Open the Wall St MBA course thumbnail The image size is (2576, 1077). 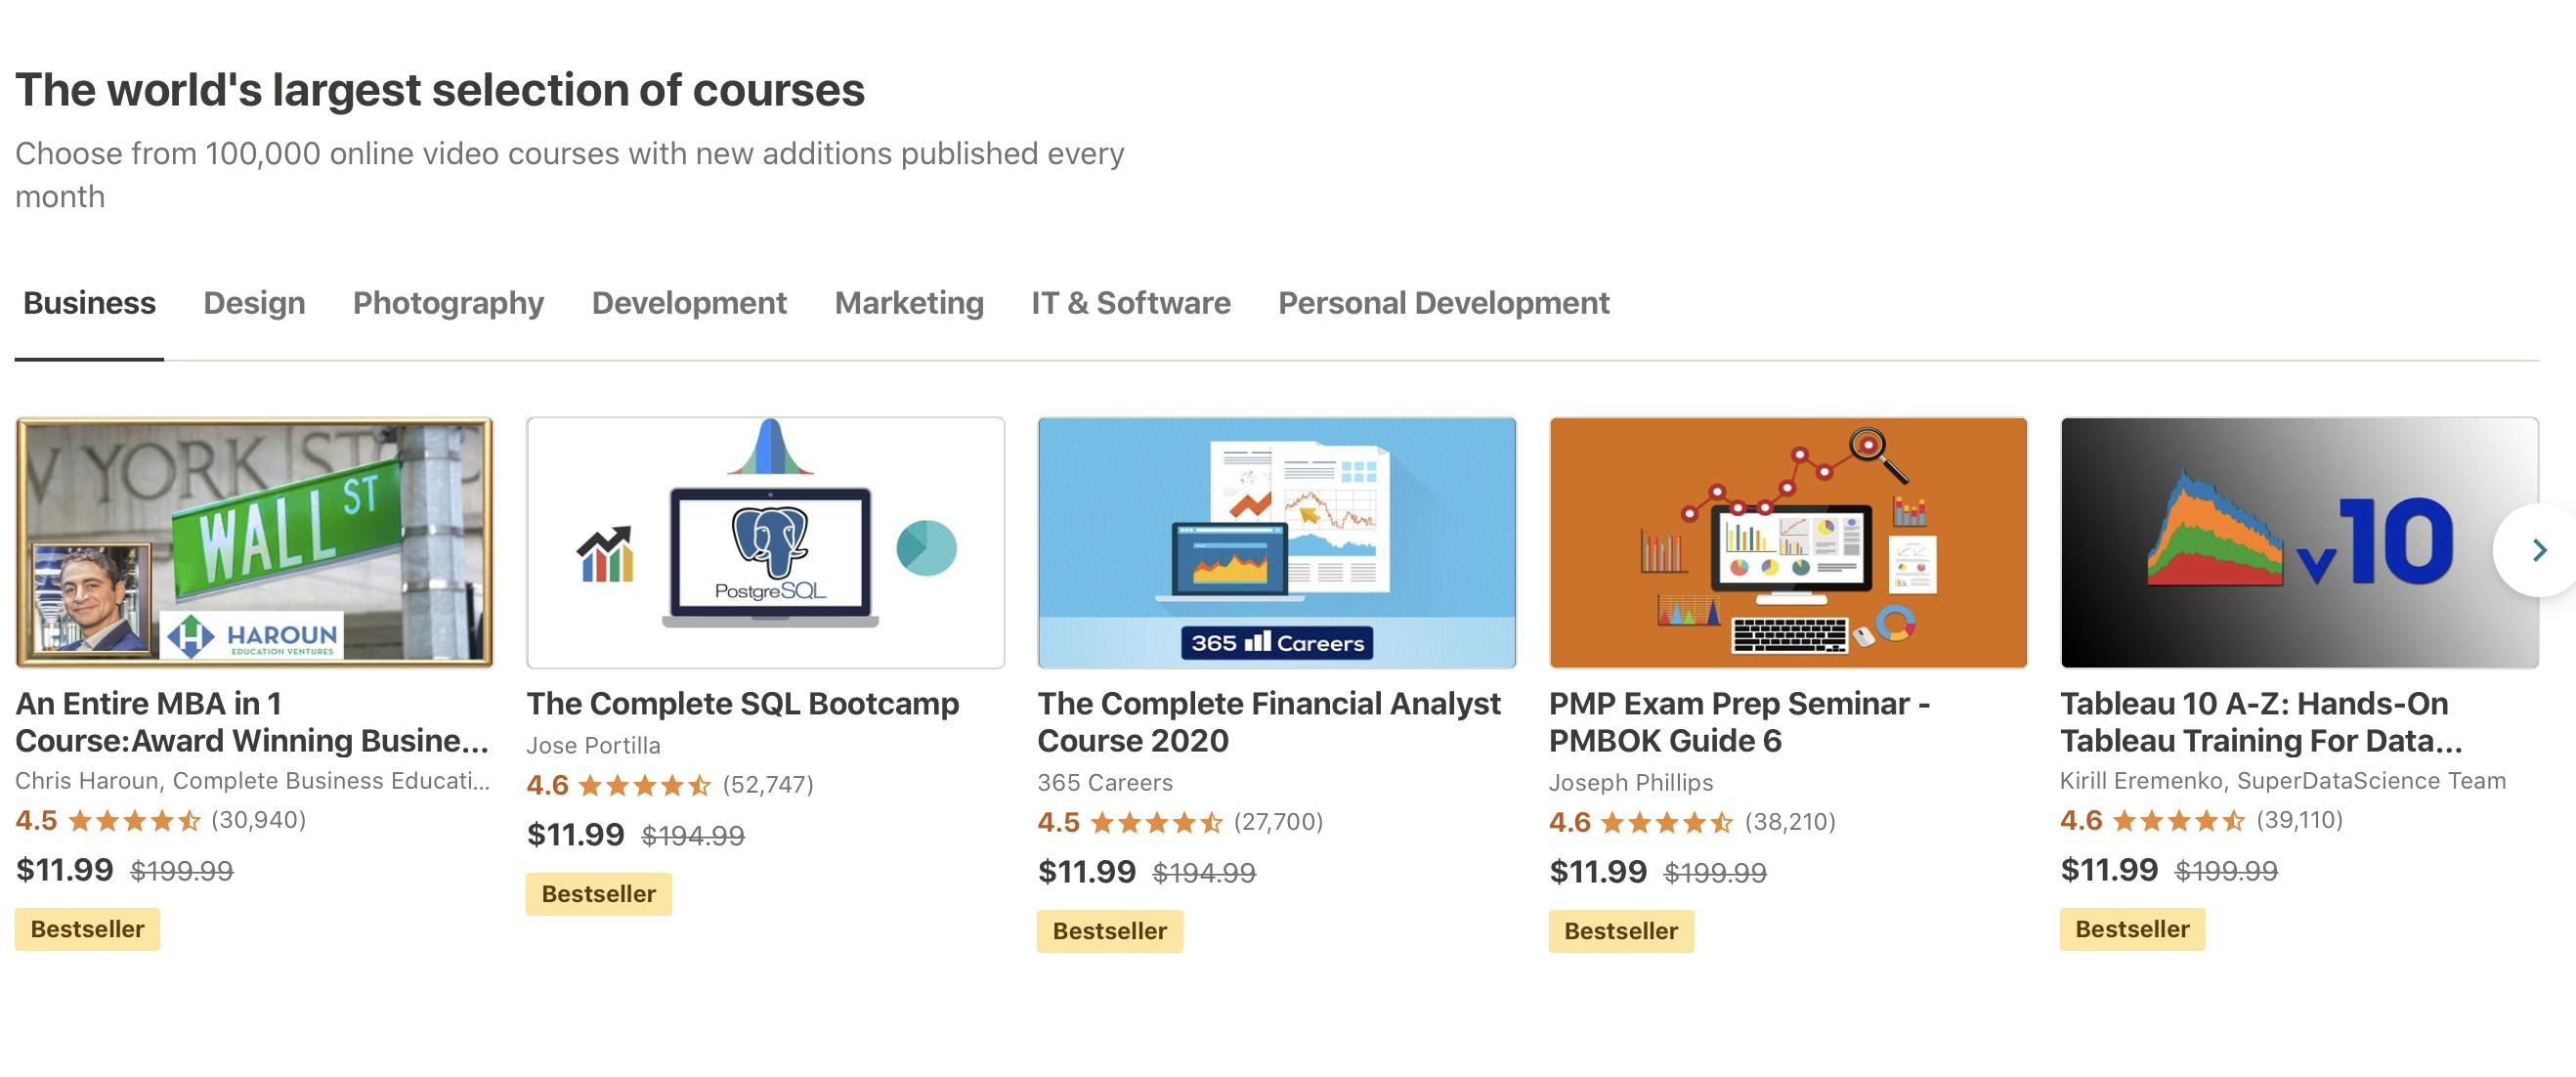[x=254, y=542]
